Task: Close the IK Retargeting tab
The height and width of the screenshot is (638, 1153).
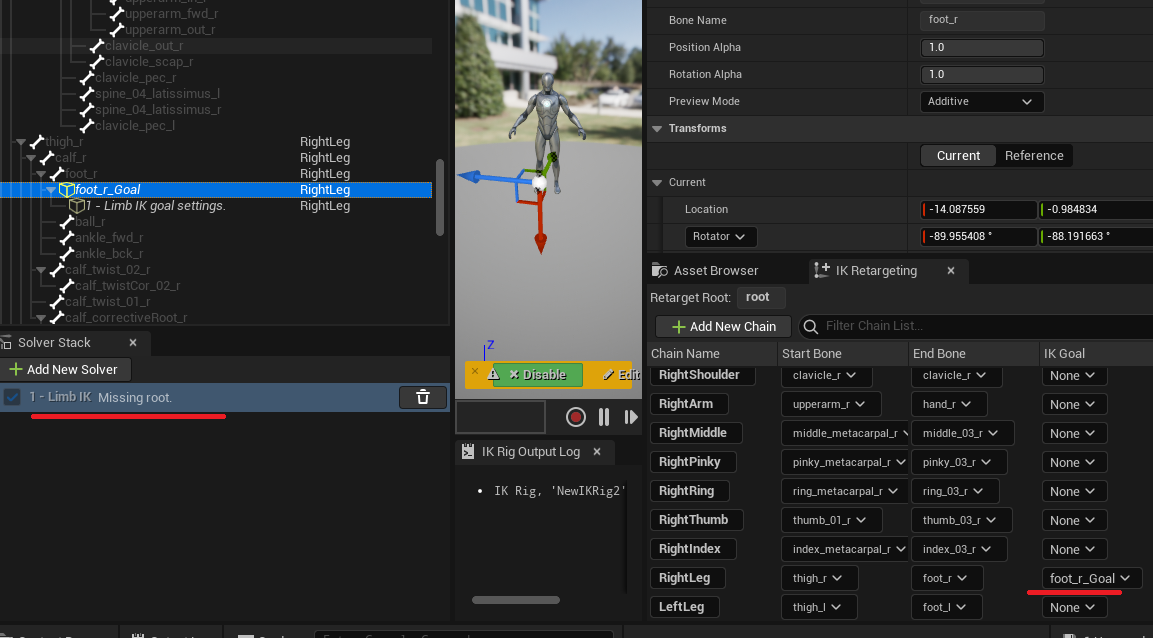Action: pyautogui.click(x=951, y=270)
